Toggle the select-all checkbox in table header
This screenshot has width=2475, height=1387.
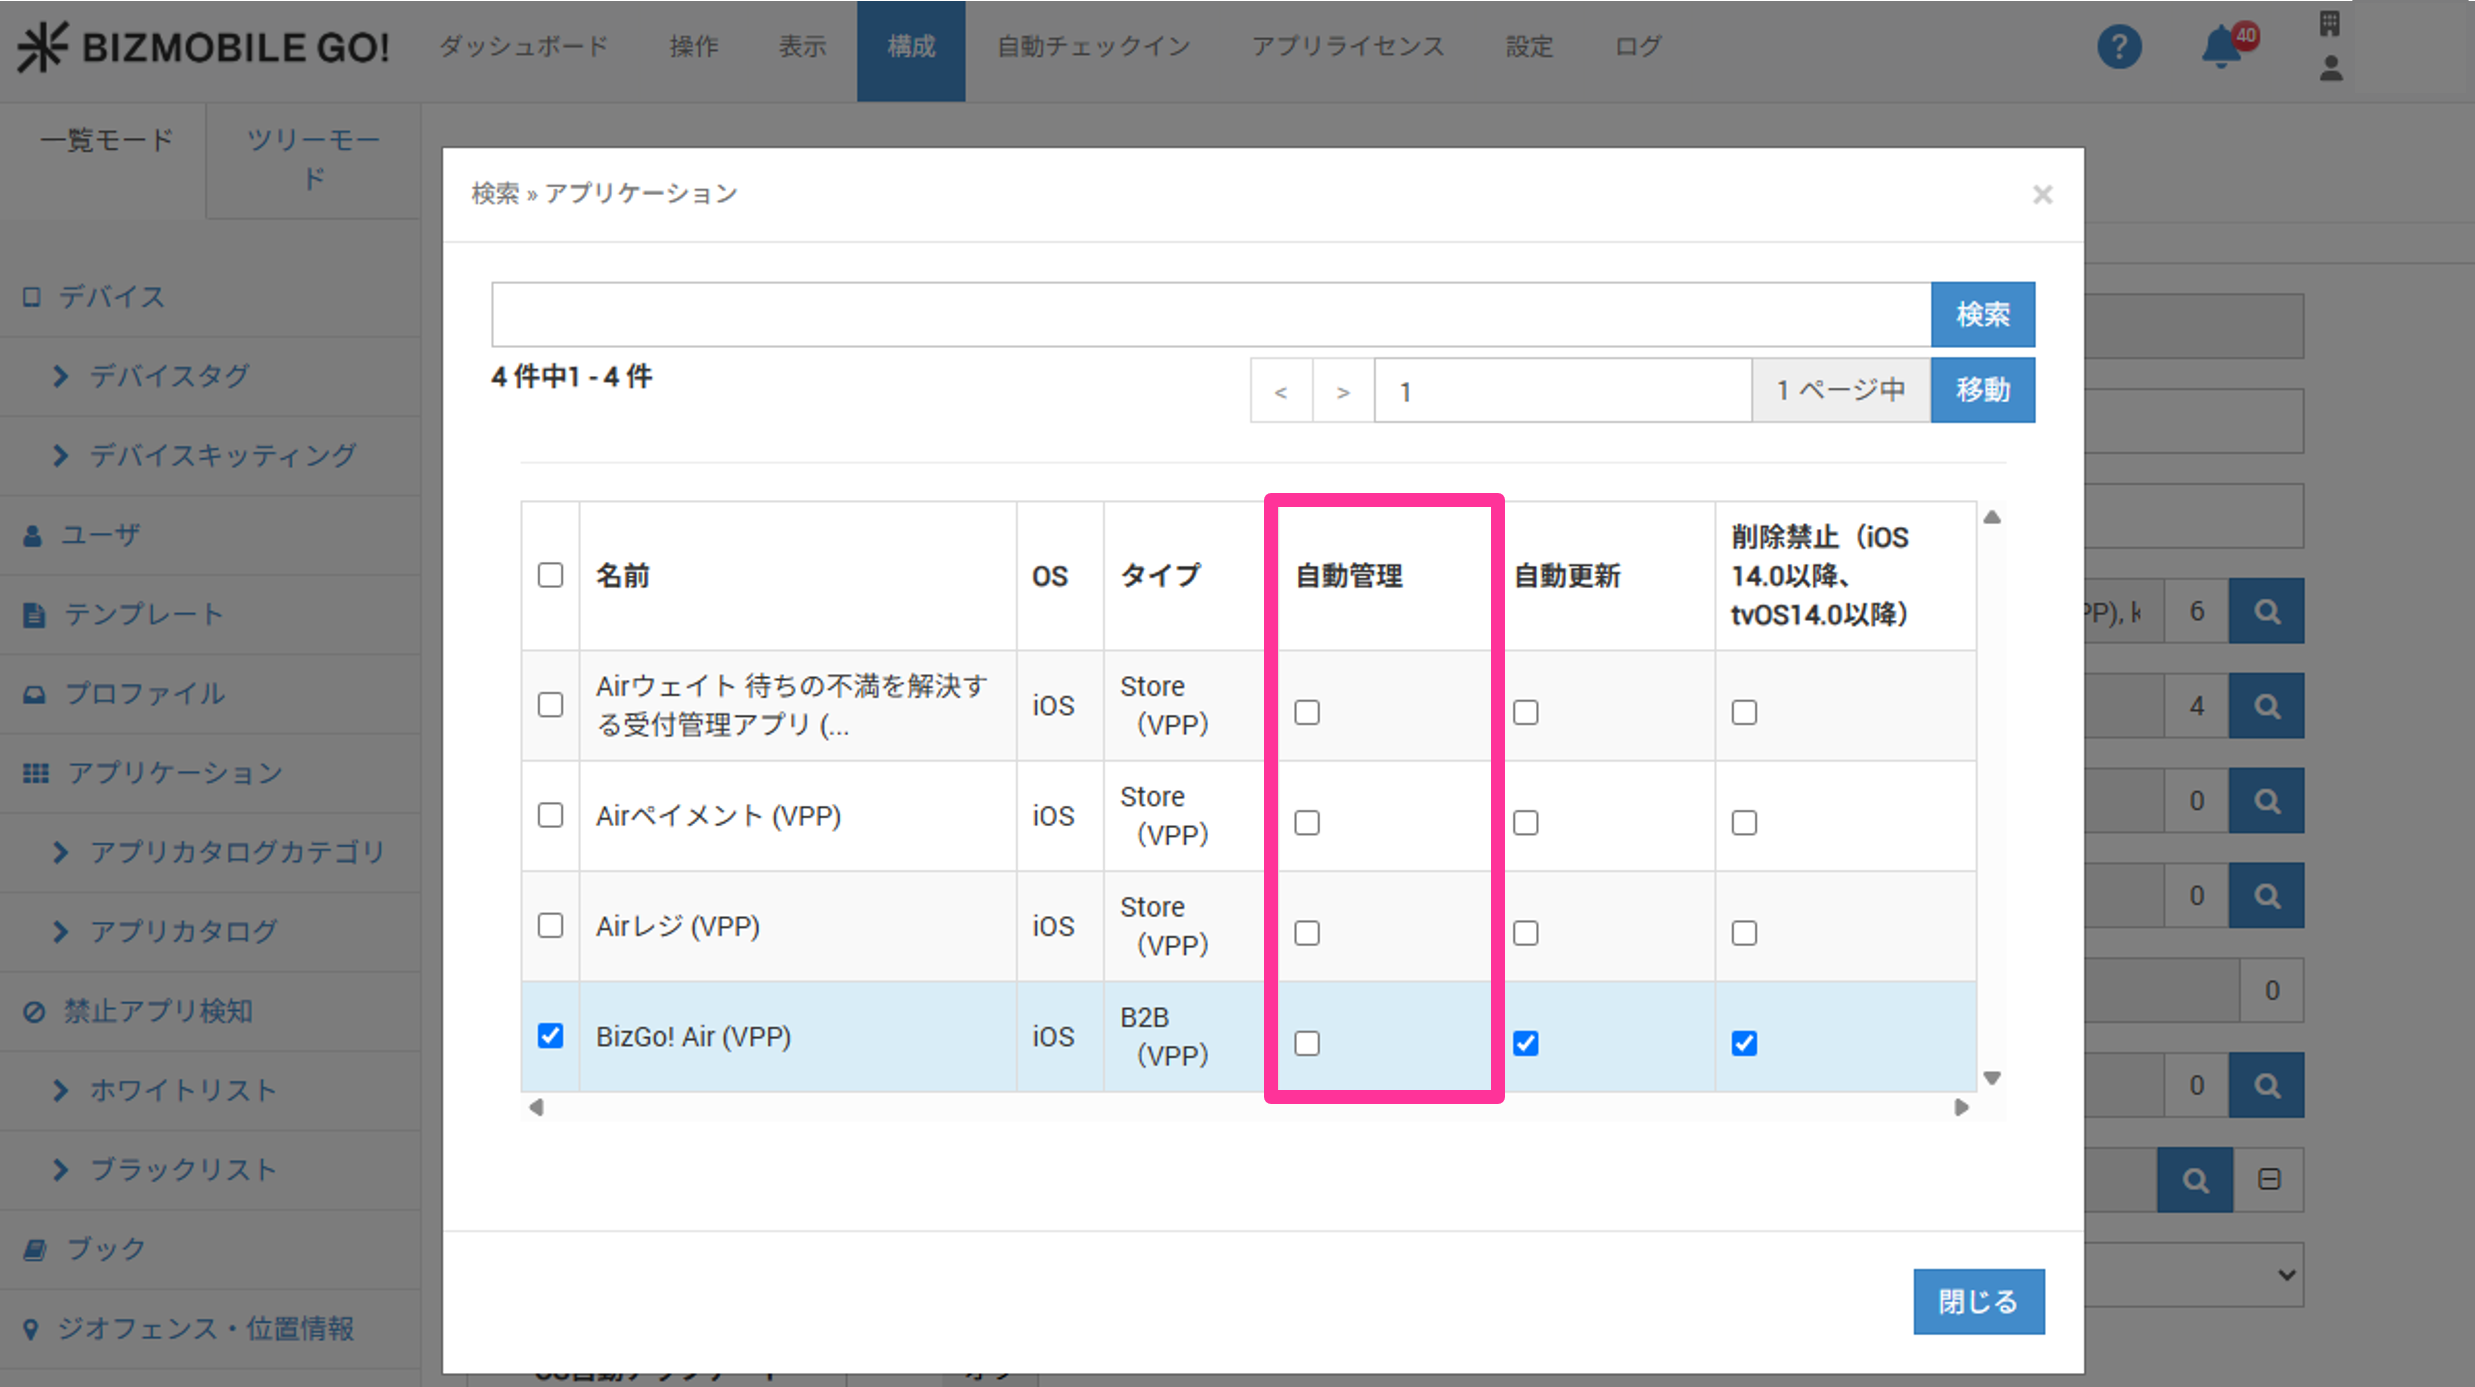[550, 575]
